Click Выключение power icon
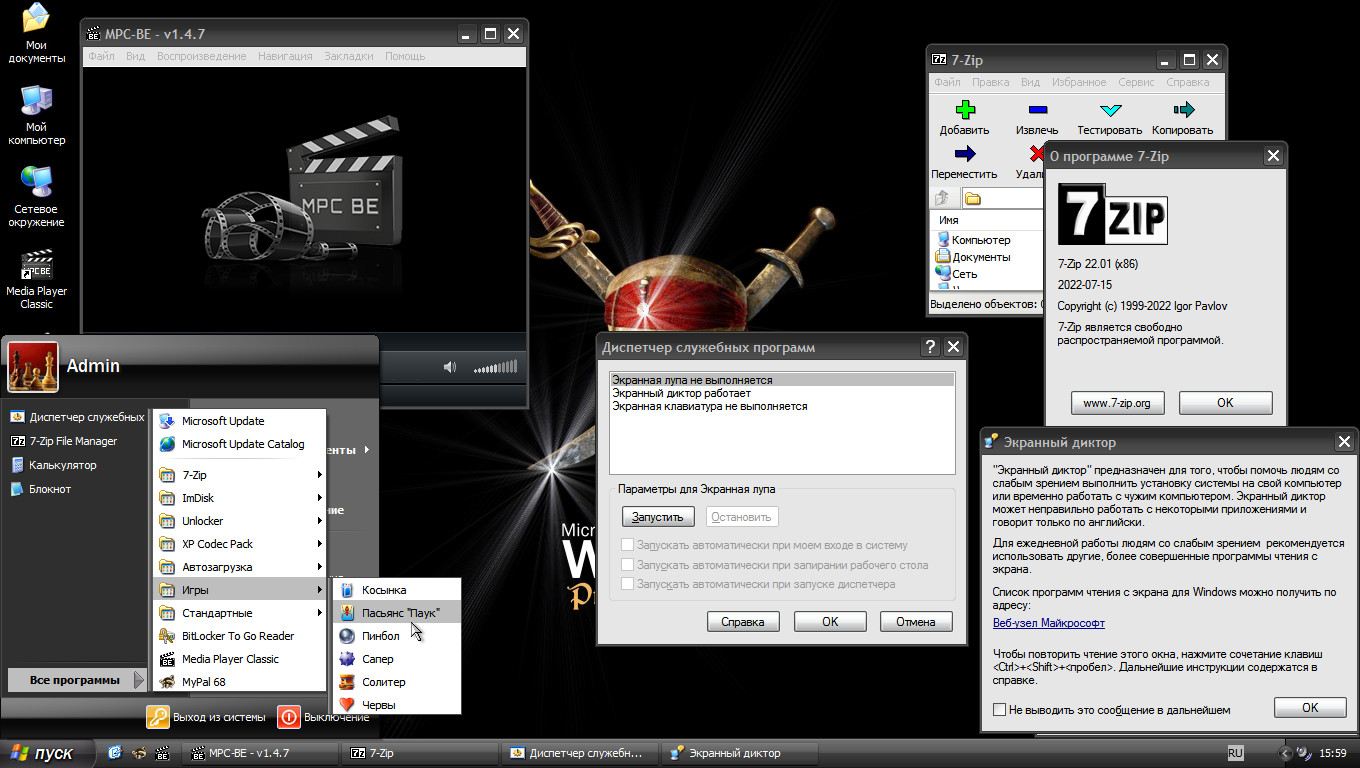1360x768 pixels. tap(288, 716)
